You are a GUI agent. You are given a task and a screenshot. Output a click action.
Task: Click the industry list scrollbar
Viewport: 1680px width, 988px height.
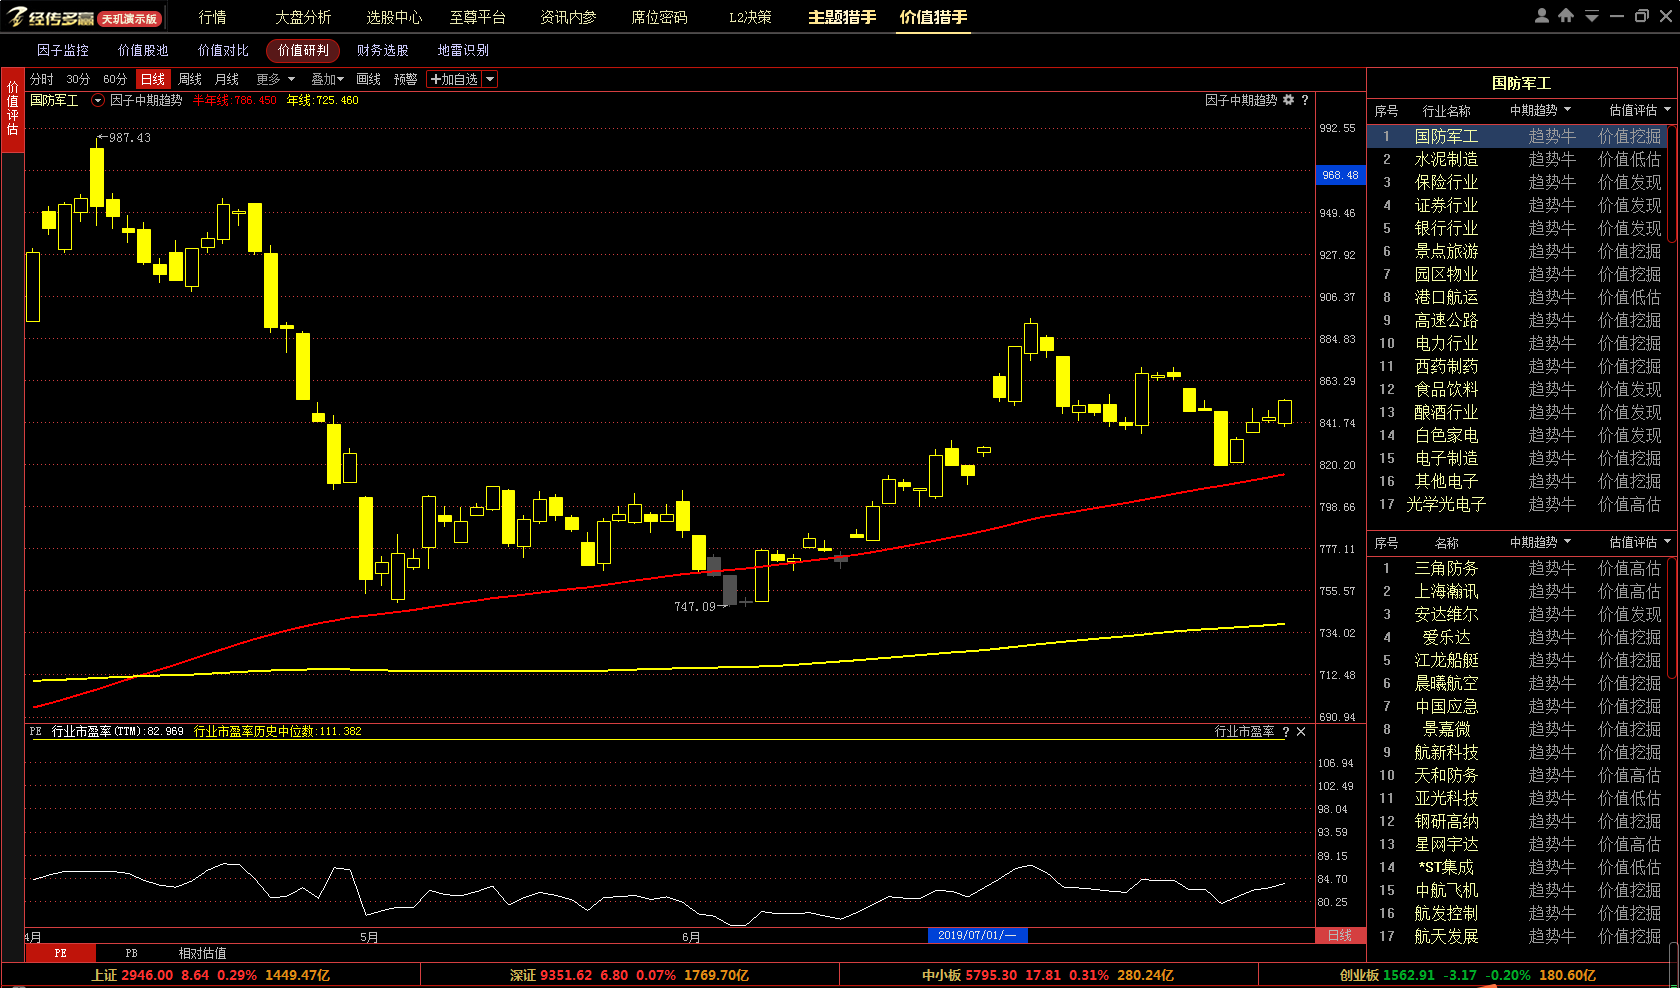[1672, 184]
